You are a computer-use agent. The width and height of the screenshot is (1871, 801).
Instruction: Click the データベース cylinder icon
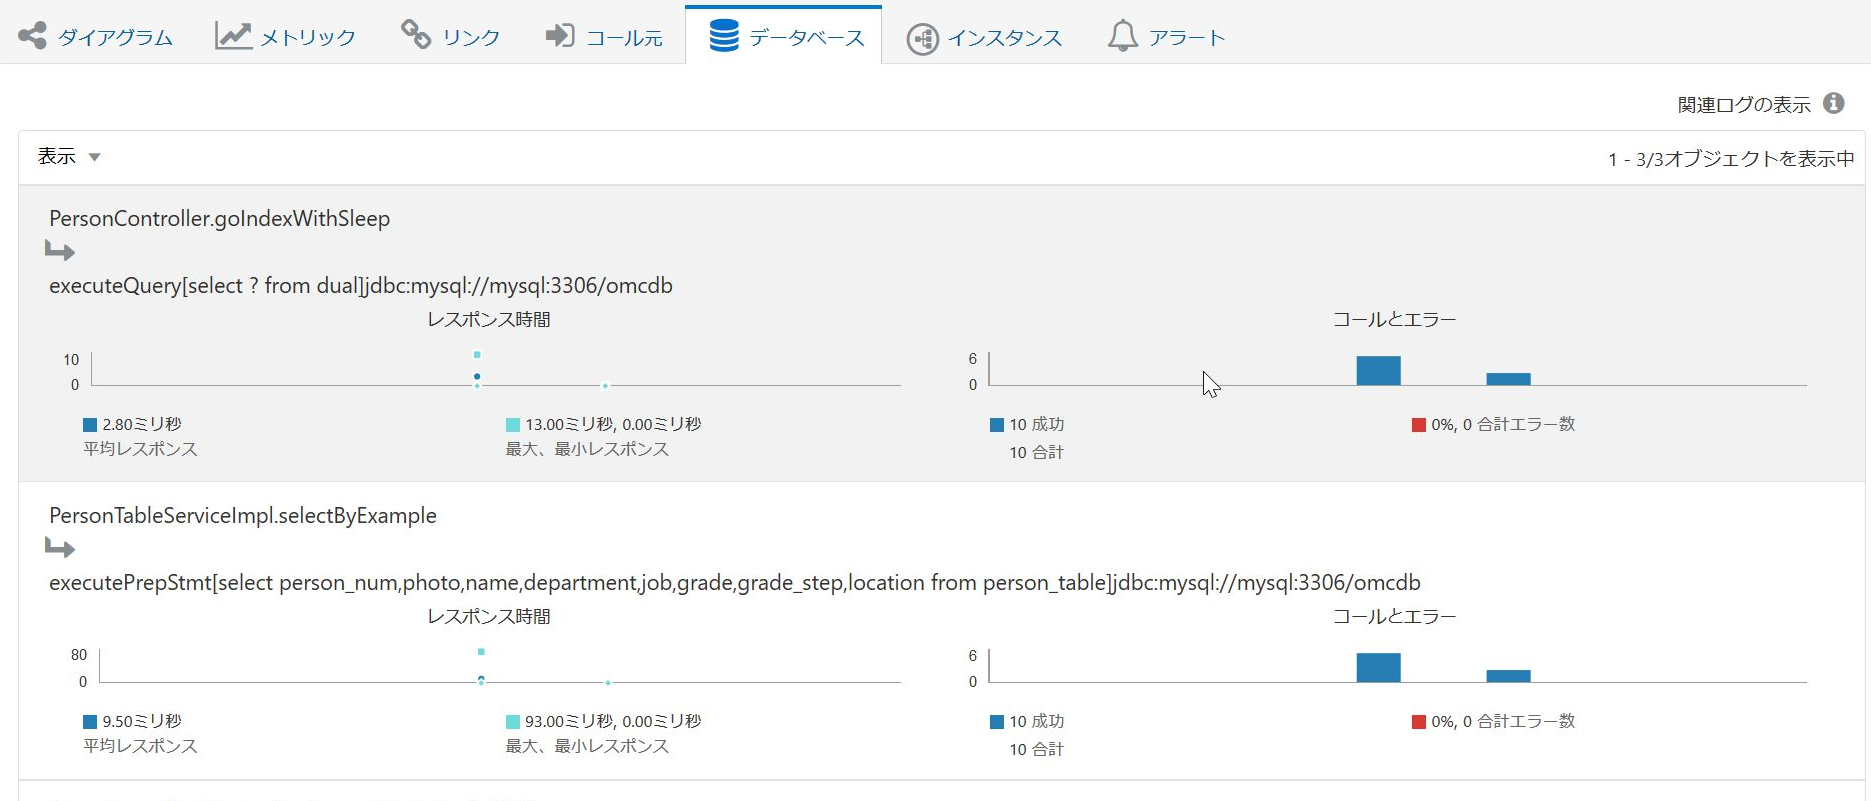click(723, 35)
